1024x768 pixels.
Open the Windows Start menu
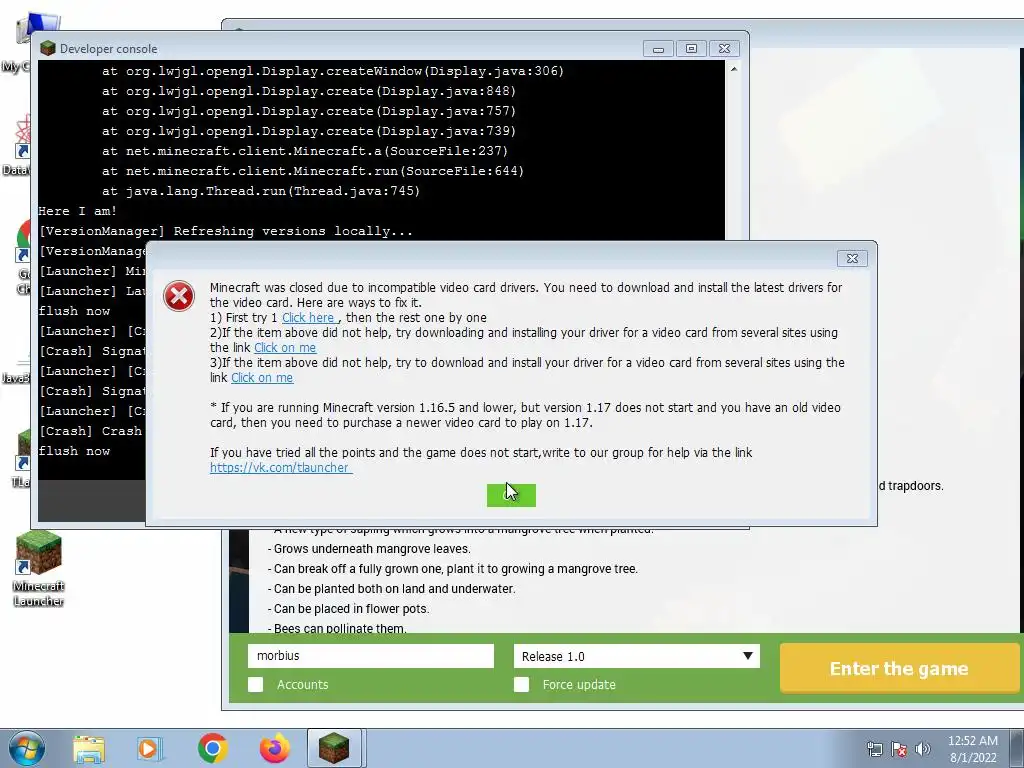[x=26, y=748]
